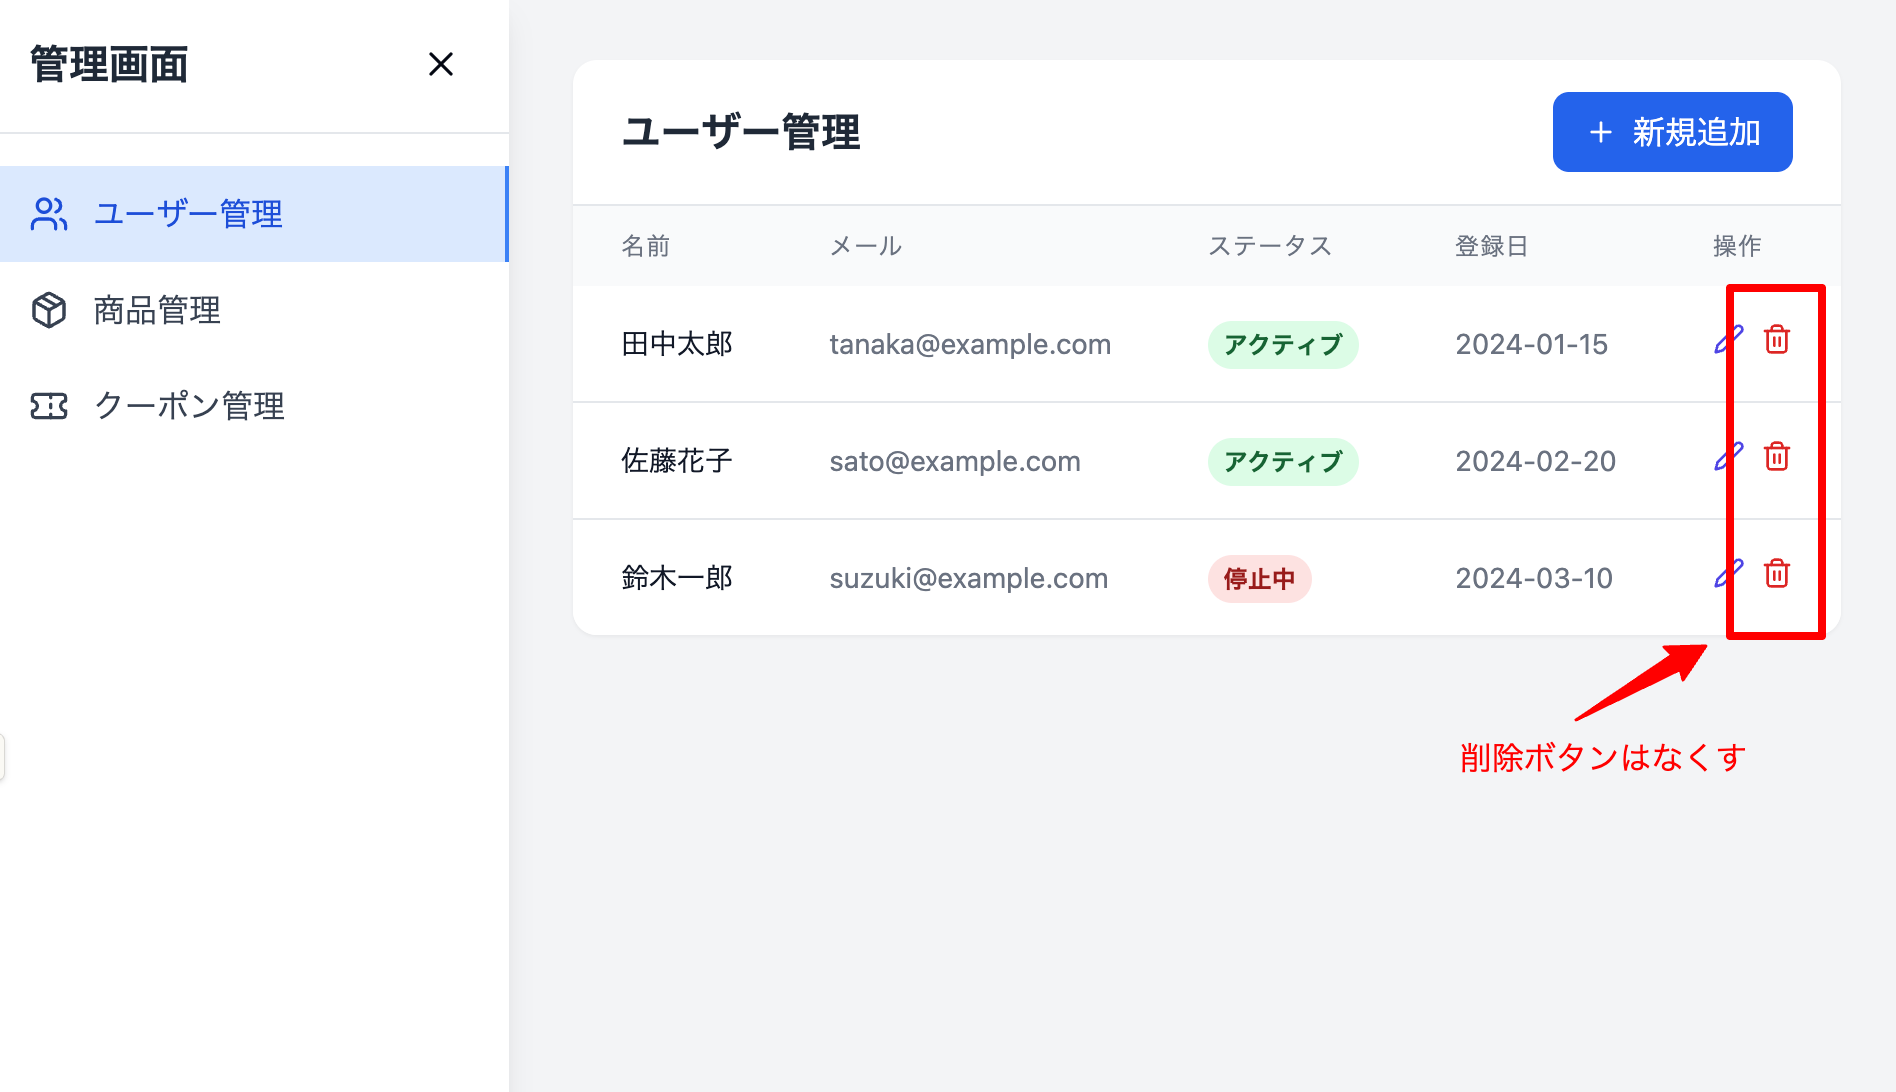Screen dimensions: 1896x1092
Task: Open 商品管理 from the sidebar
Action: click(x=157, y=310)
